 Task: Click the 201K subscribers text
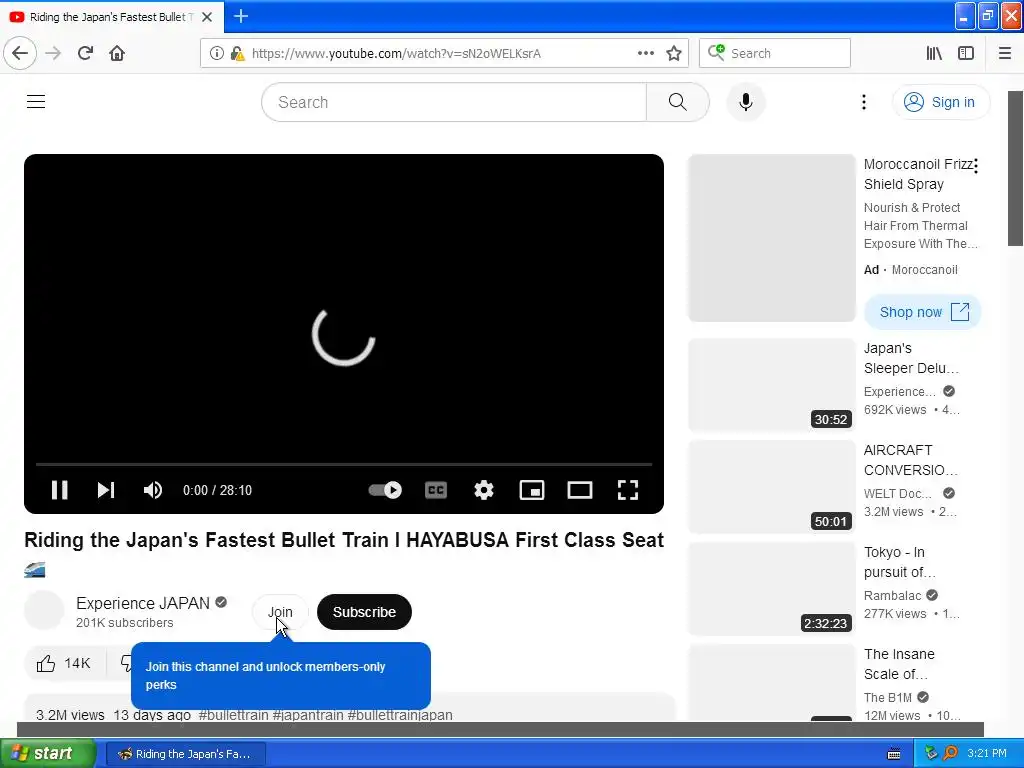pyautogui.click(x=125, y=623)
